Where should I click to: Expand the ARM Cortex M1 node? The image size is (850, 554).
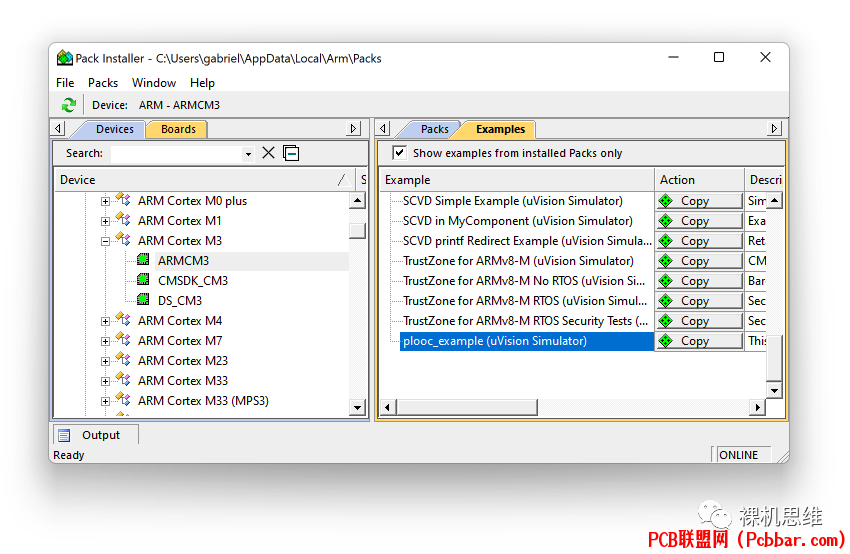[106, 222]
